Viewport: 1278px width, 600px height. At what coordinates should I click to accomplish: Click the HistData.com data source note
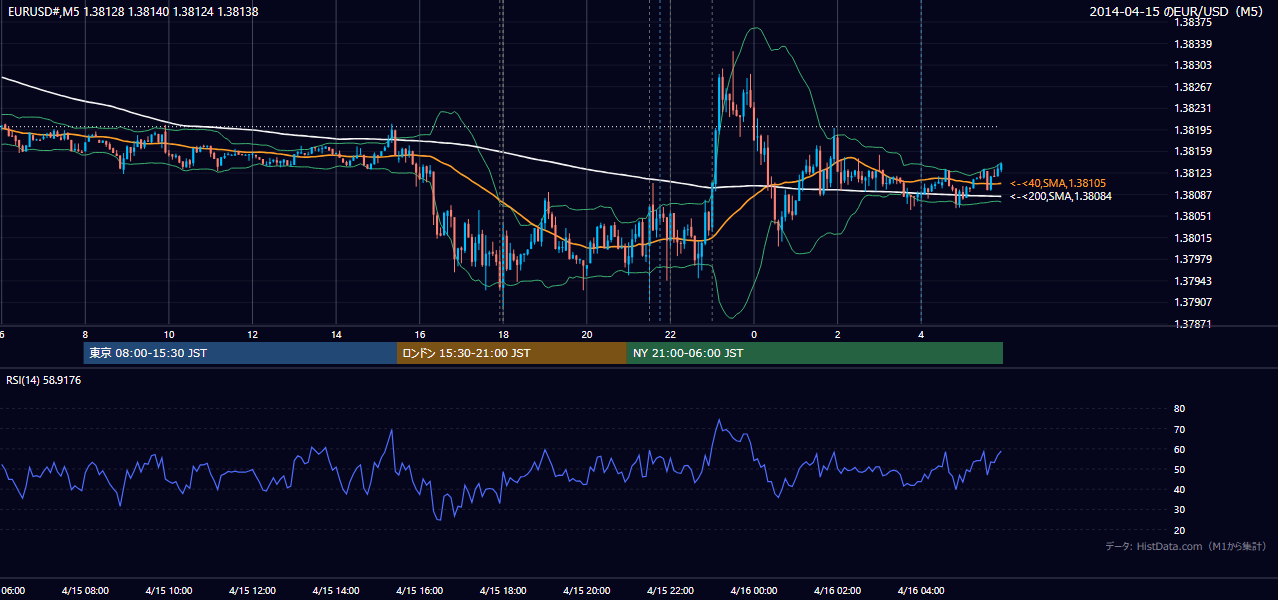coord(1185,546)
